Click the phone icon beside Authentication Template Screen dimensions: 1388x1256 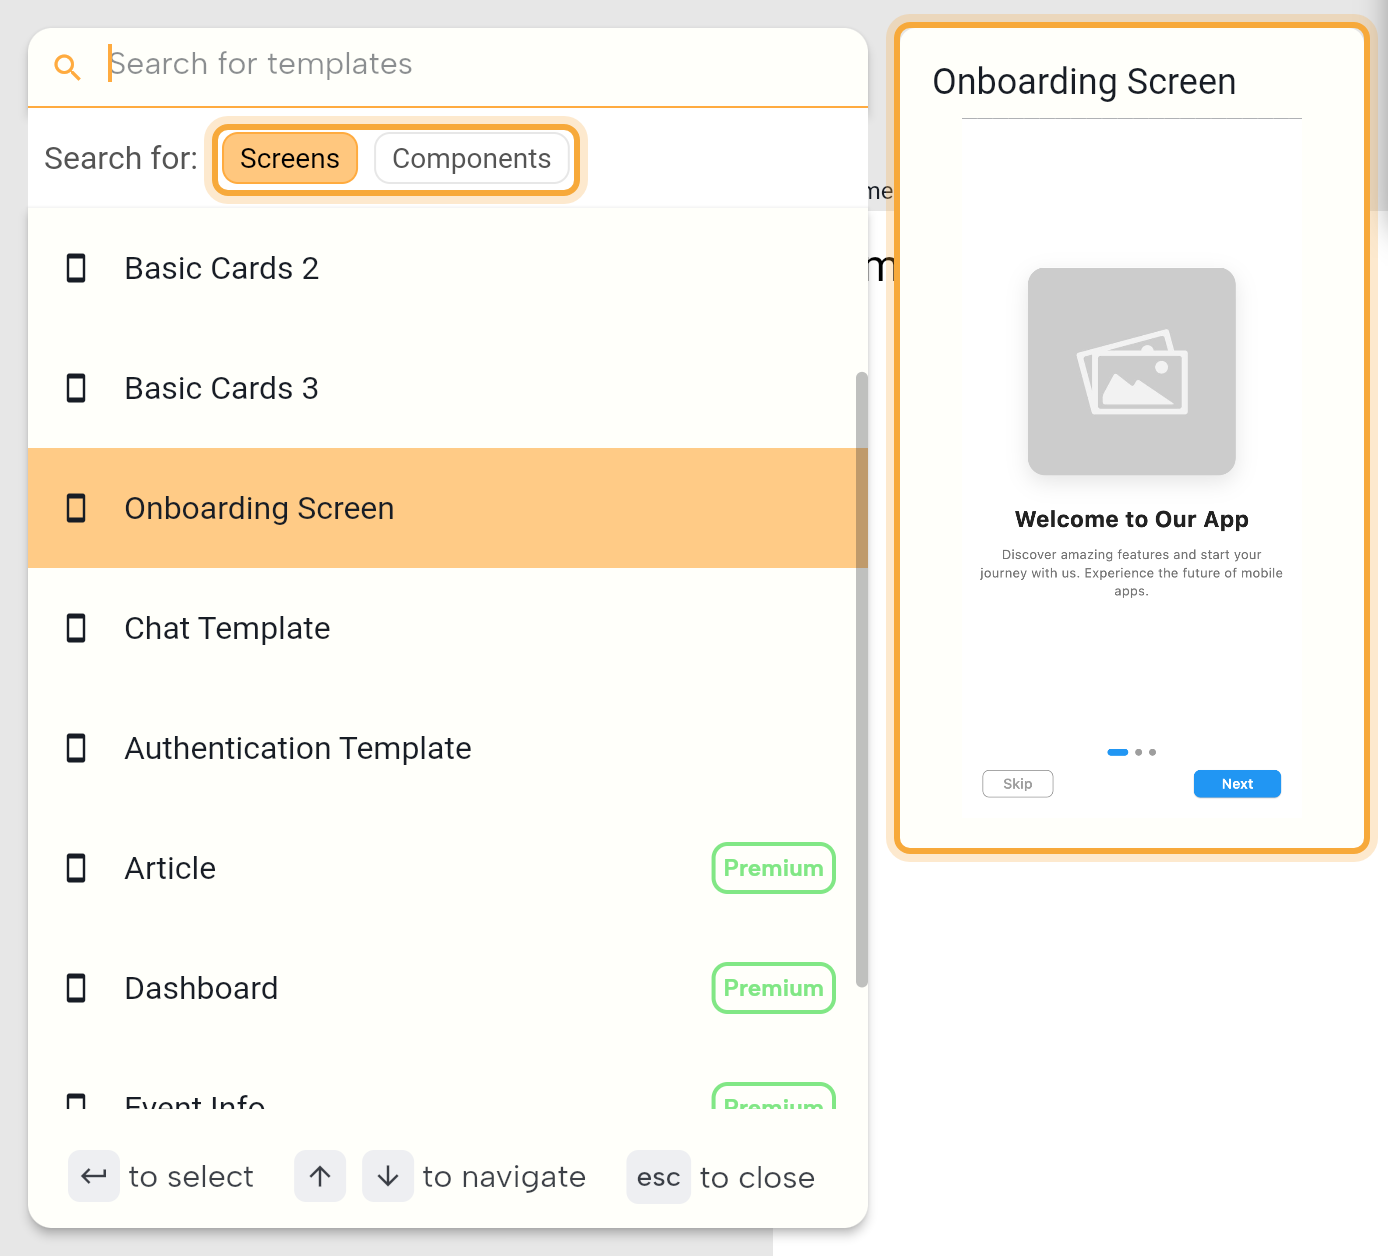pyautogui.click(x=76, y=748)
